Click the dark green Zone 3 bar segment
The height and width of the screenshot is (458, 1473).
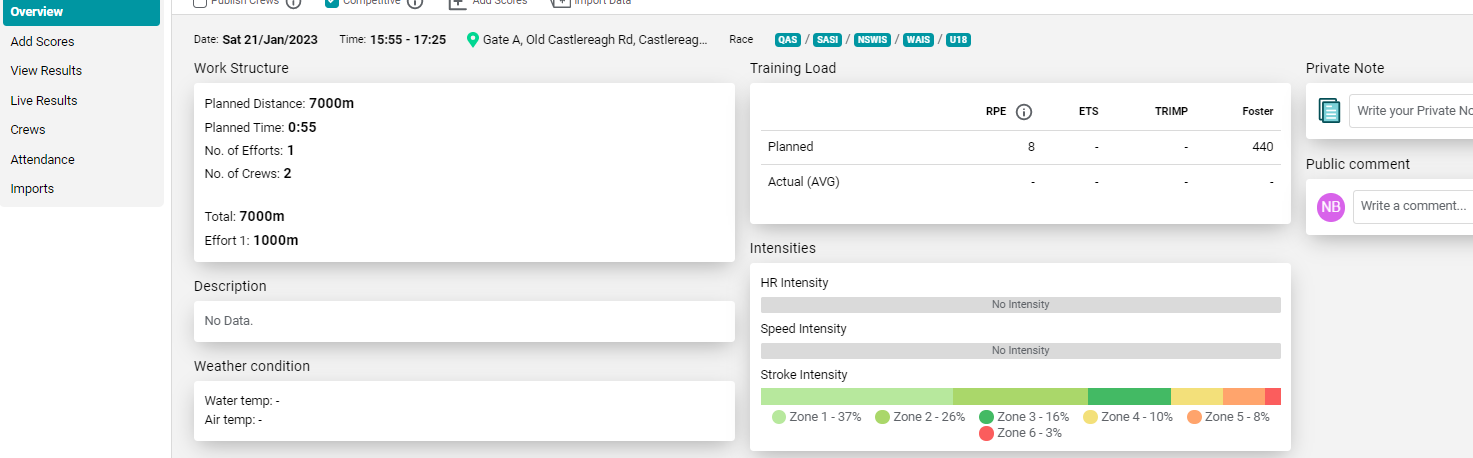click(1129, 396)
